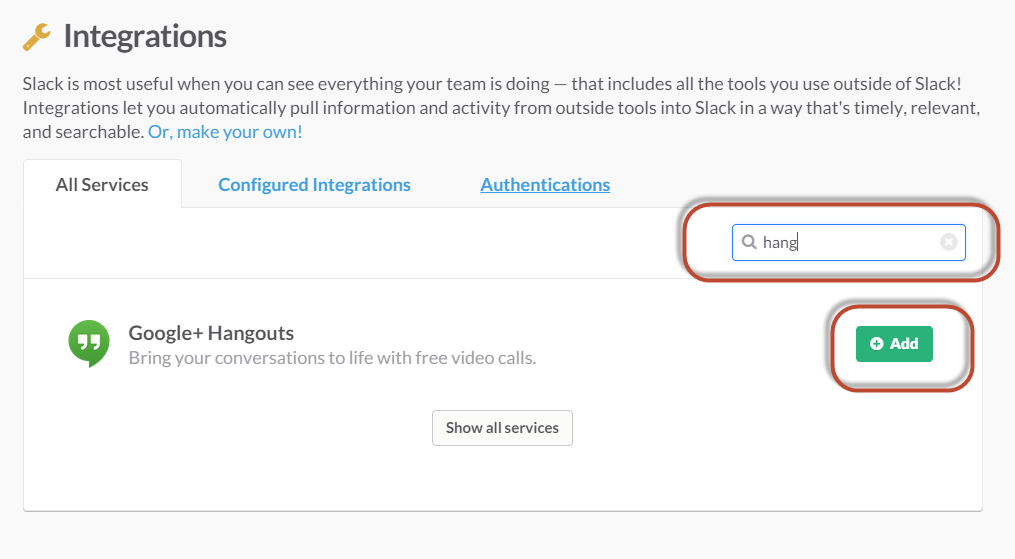Image resolution: width=1015 pixels, height=559 pixels.
Task: Select the Google+ Hangouts service title
Action: click(x=211, y=333)
